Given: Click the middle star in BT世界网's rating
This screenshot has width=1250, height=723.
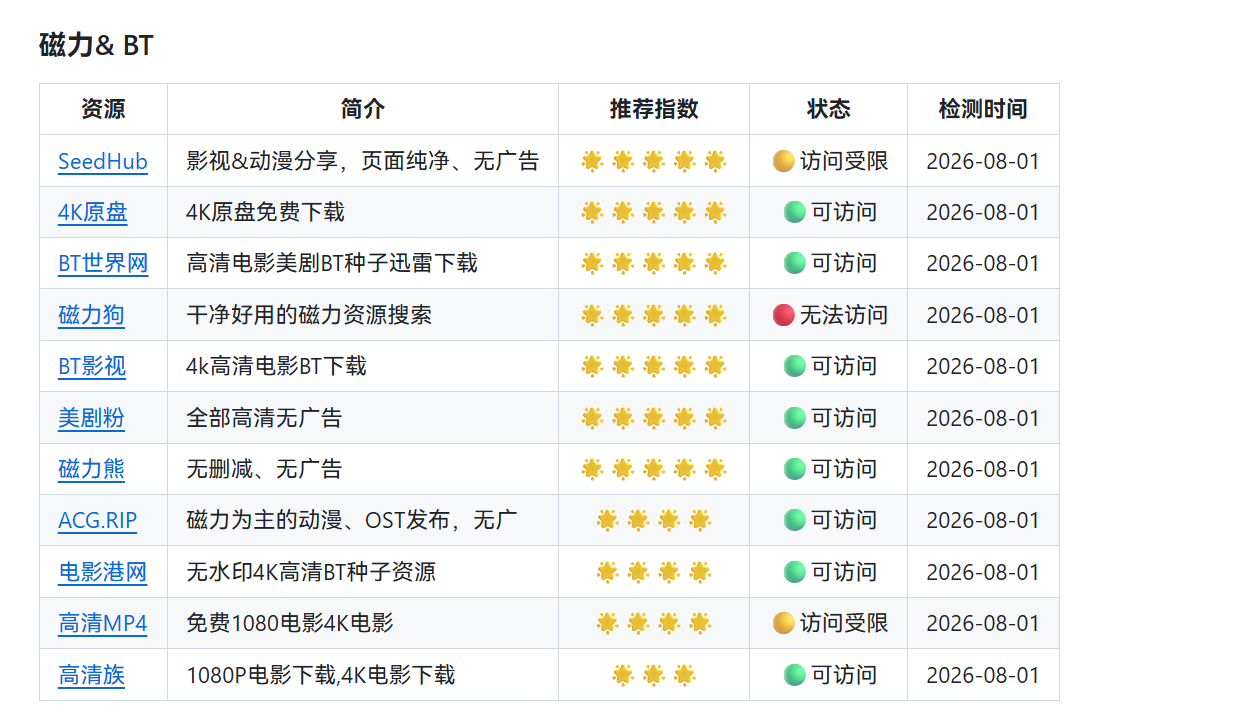Looking at the screenshot, I should [x=654, y=263].
